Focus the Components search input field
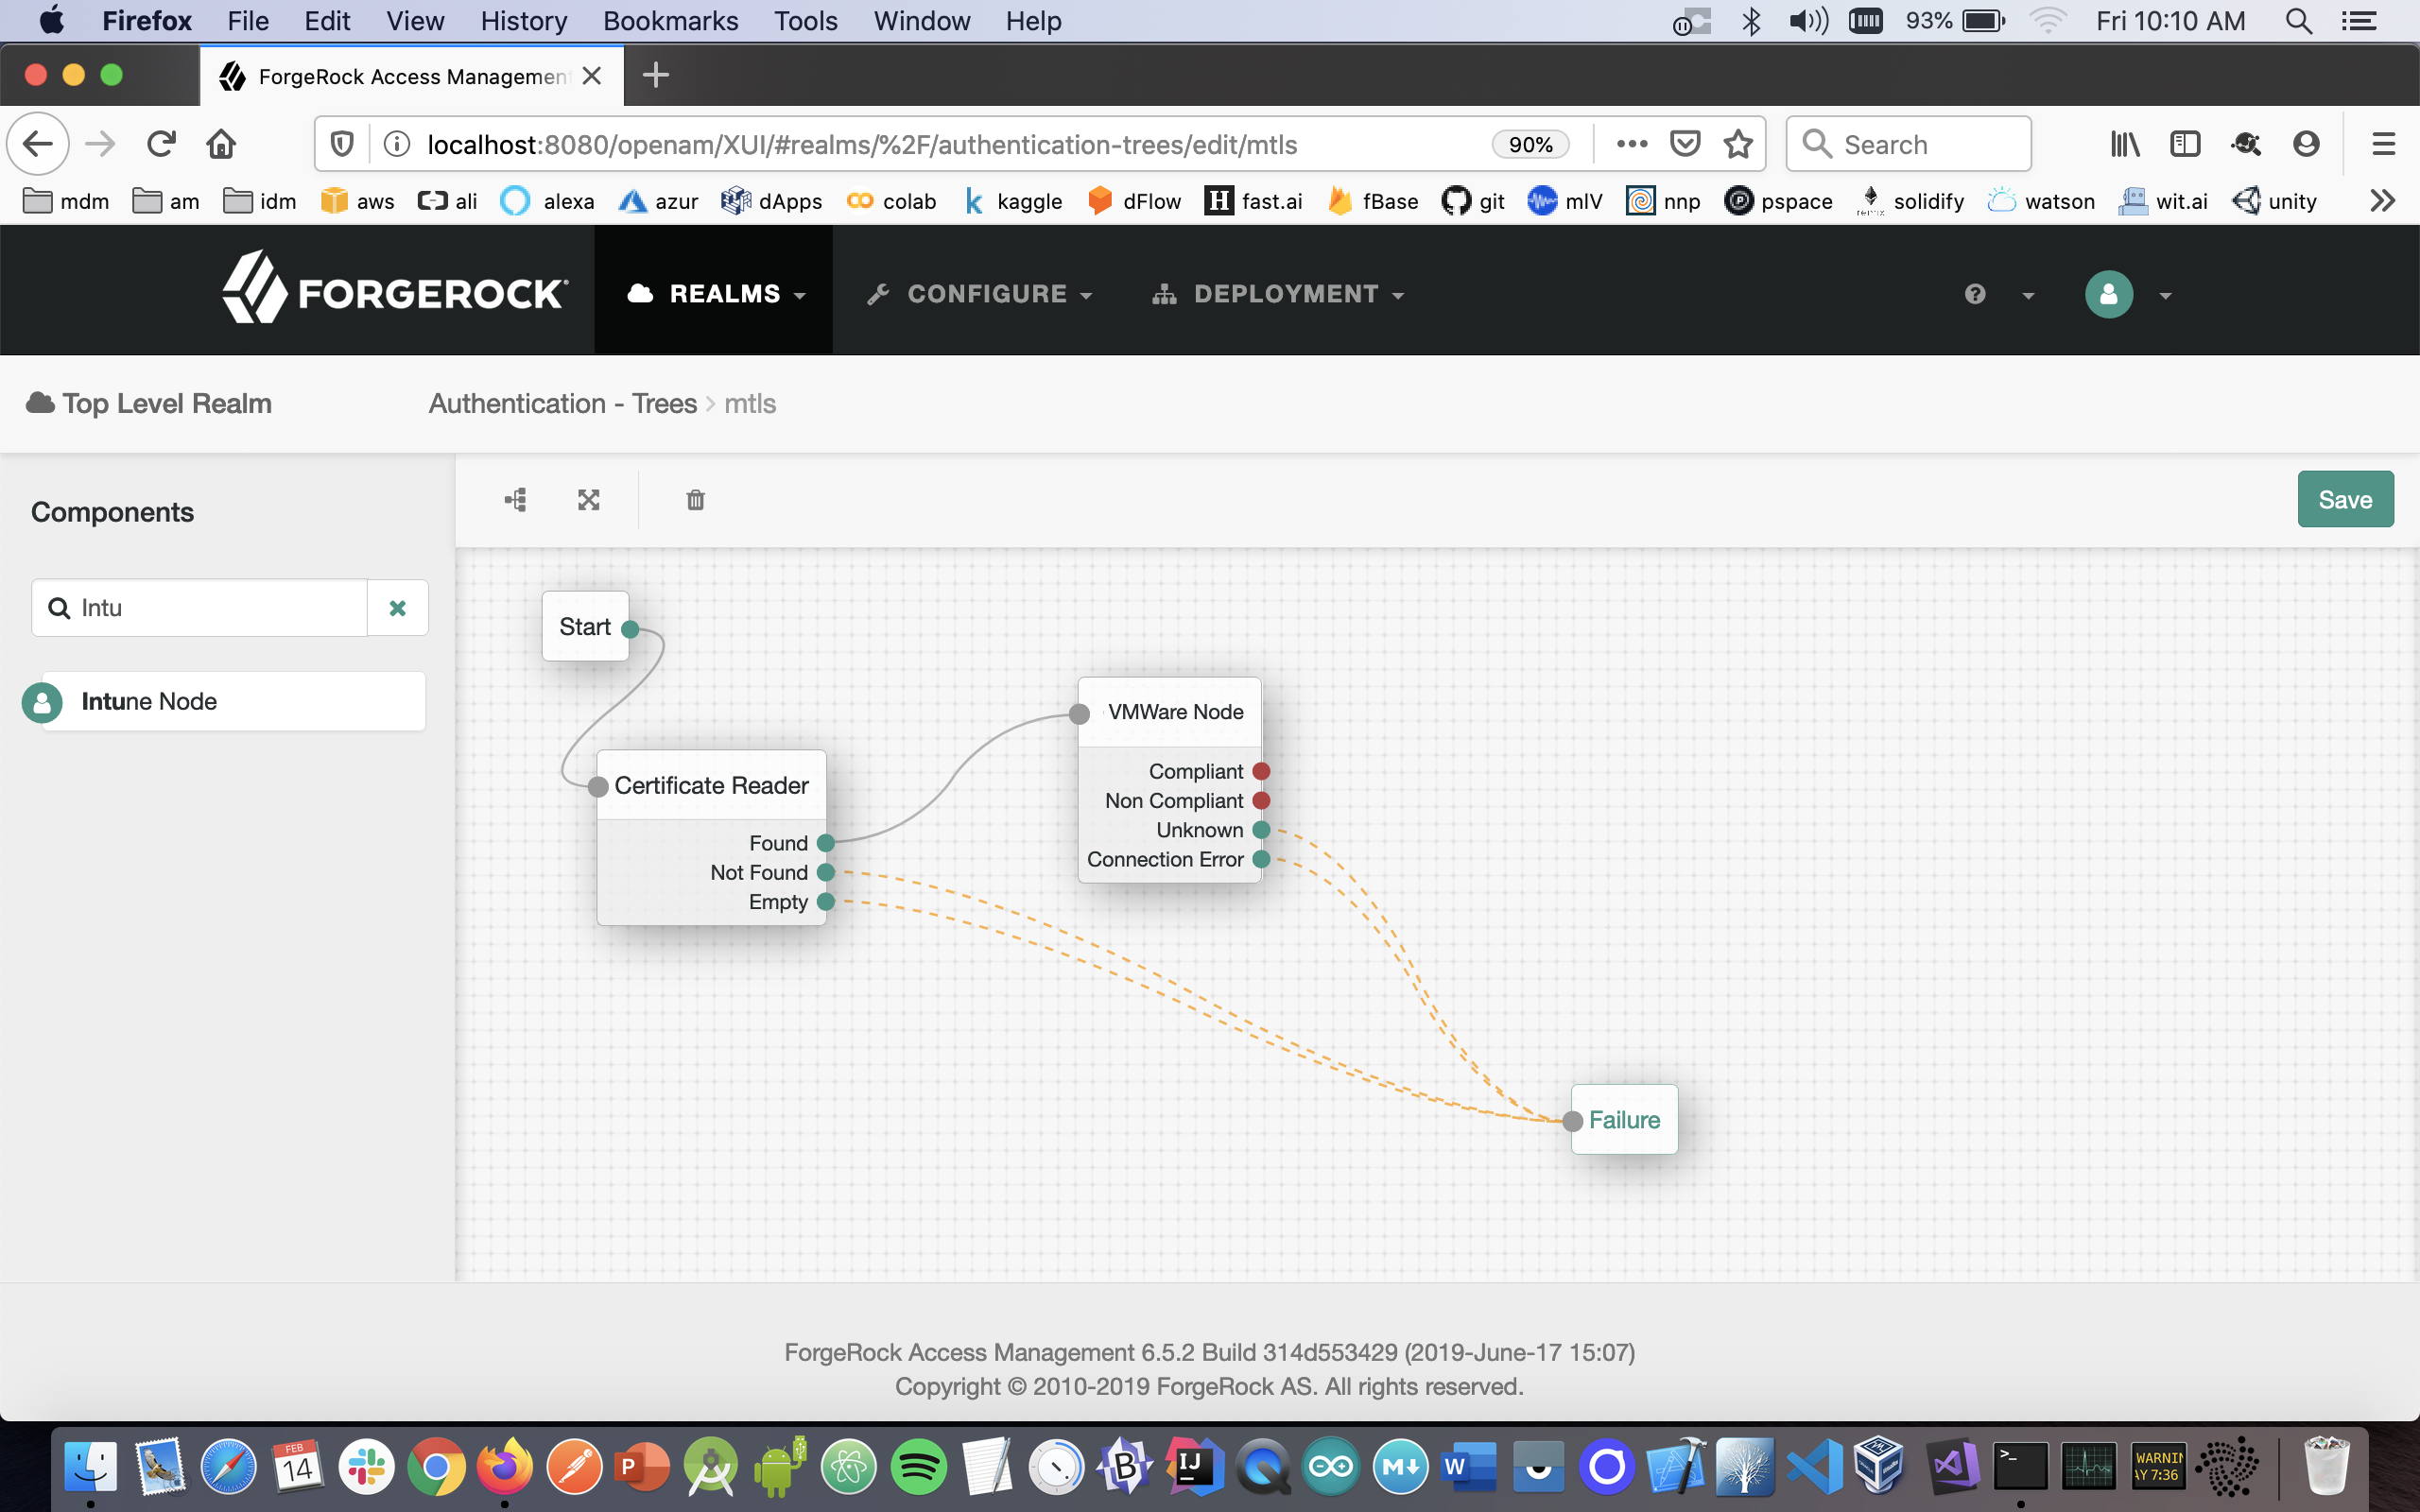 220,608
